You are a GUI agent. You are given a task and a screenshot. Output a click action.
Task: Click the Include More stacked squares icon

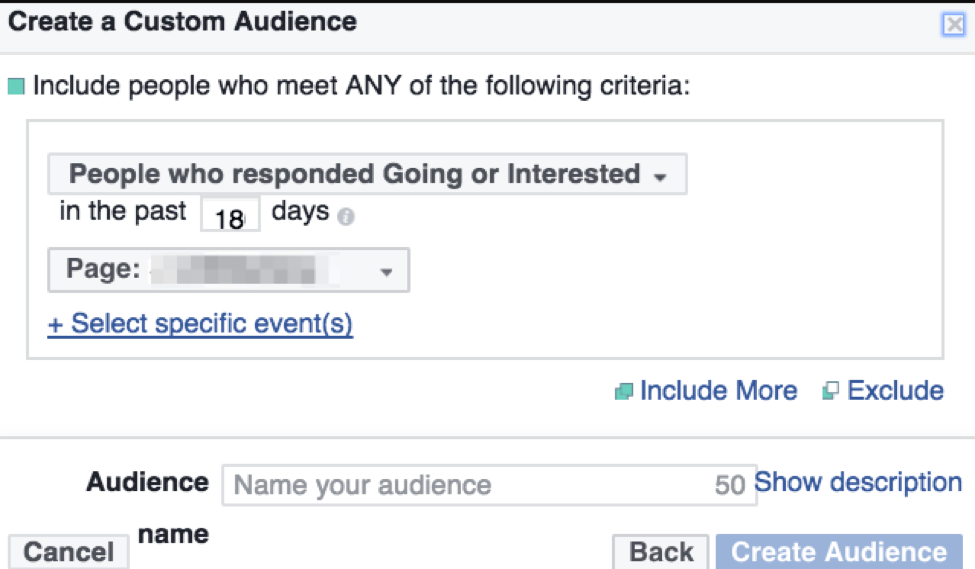coord(624,392)
